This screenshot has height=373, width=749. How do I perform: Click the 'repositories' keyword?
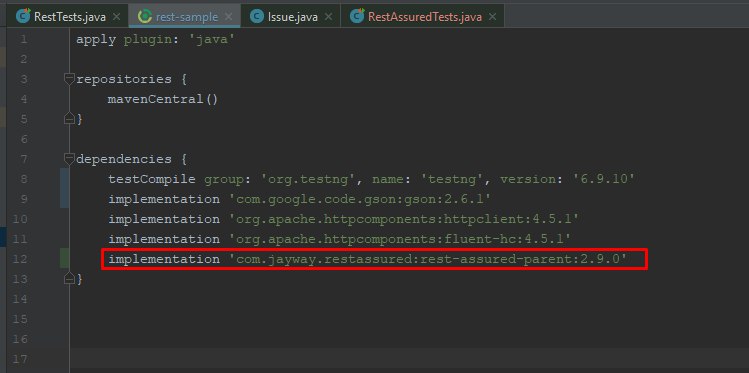click(x=124, y=79)
